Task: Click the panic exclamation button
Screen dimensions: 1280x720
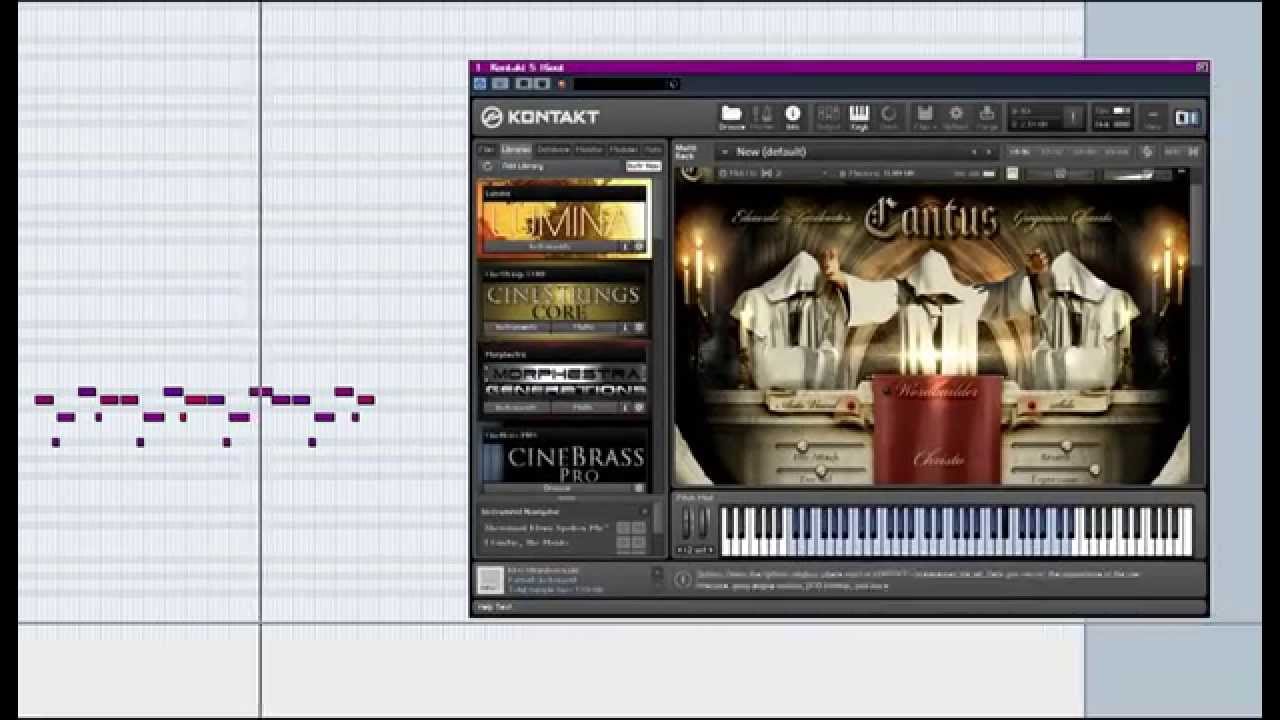Action: click(x=1073, y=117)
